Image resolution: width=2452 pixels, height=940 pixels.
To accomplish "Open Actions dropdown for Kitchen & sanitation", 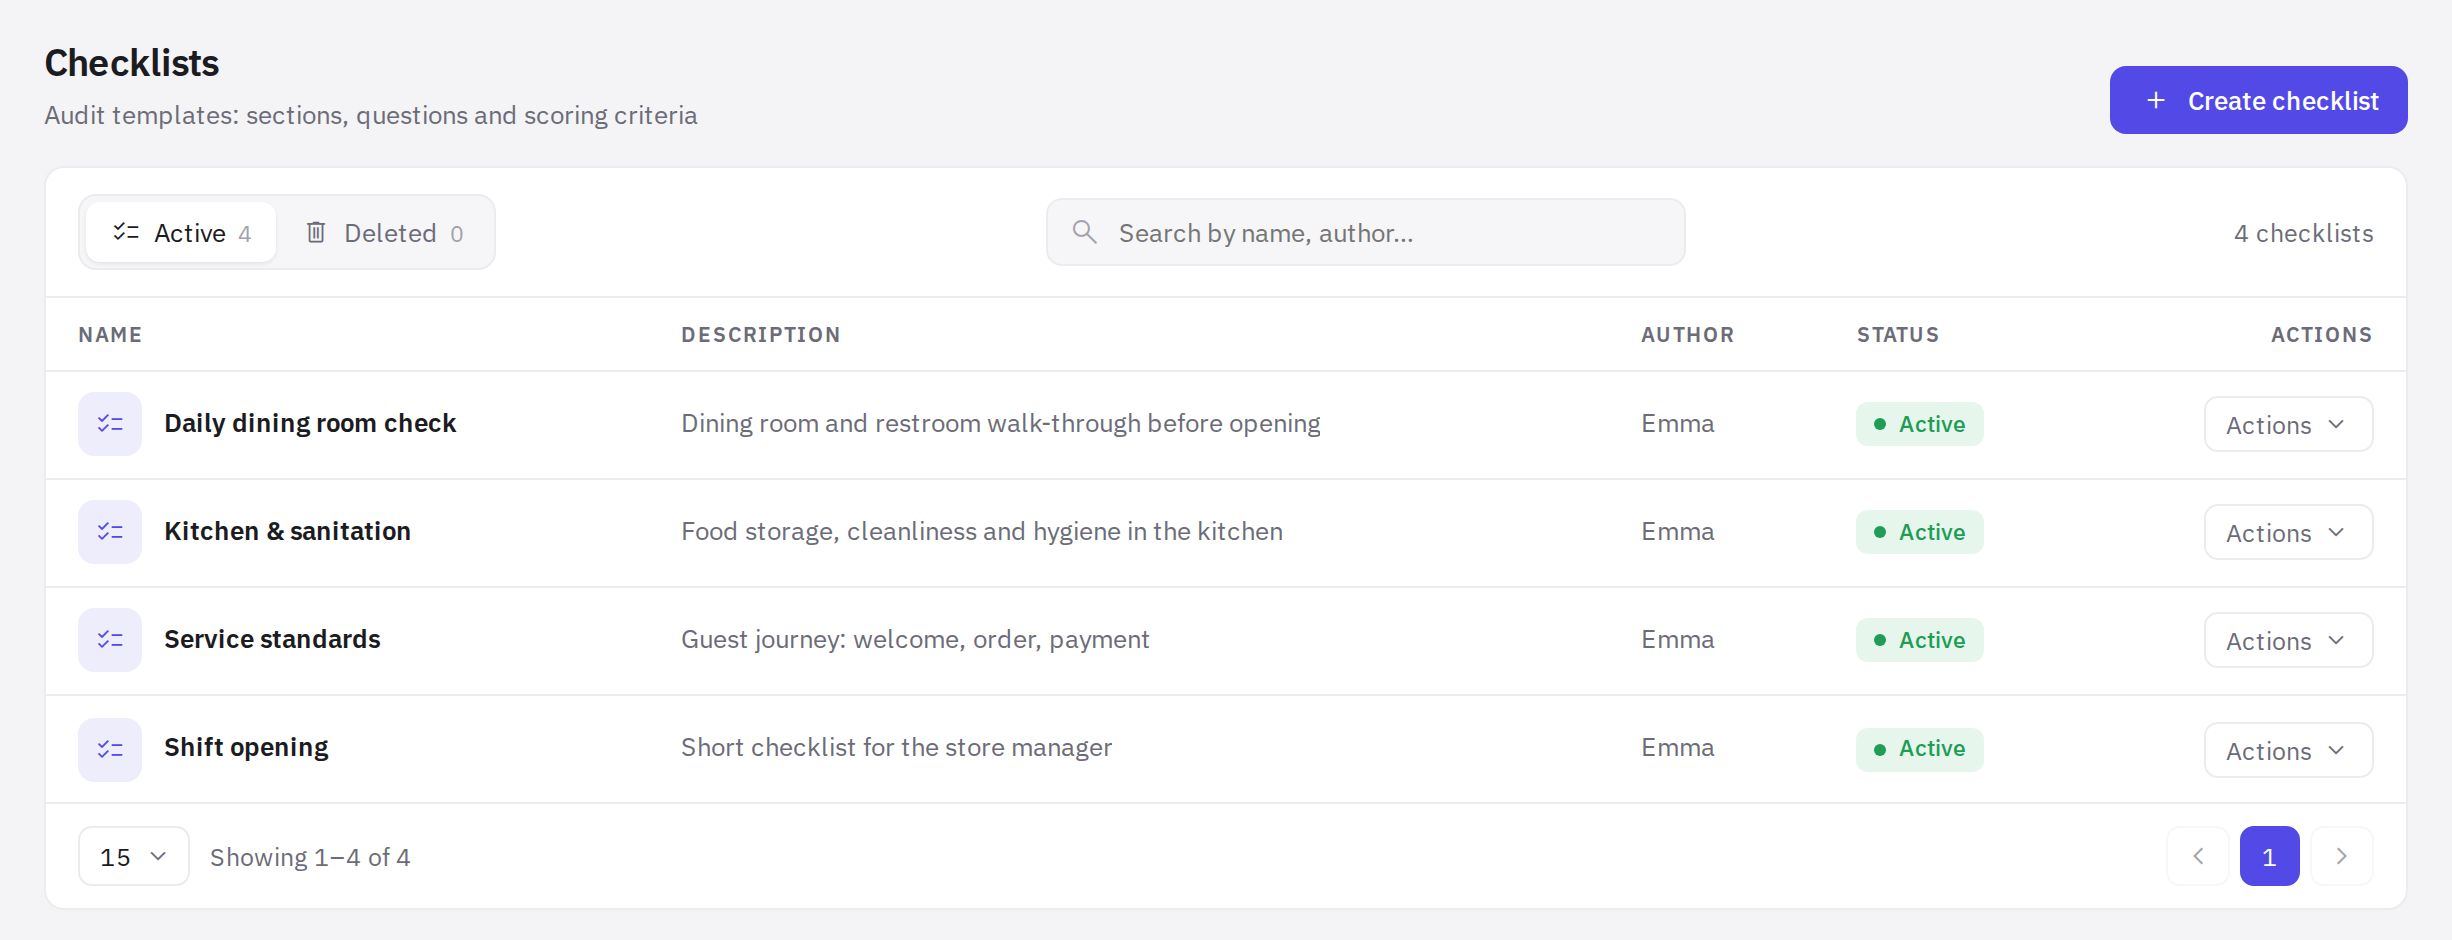I will tap(2288, 532).
